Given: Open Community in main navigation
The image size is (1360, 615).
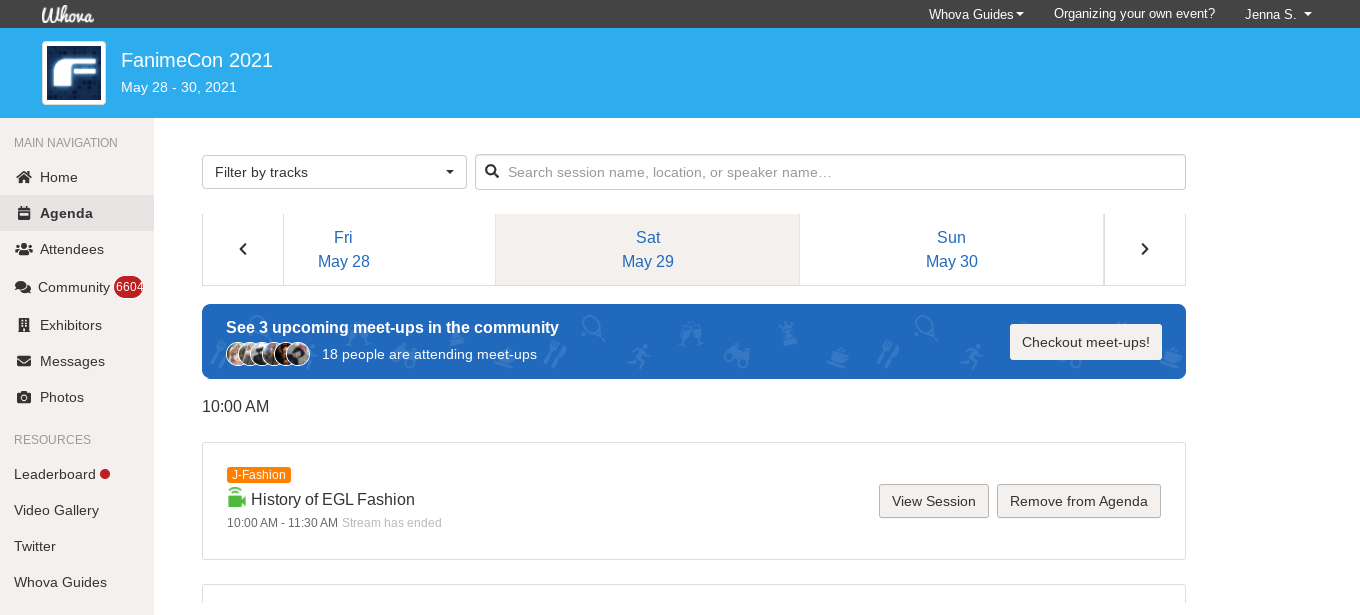Looking at the screenshot, I should click(x=77, y=287).
